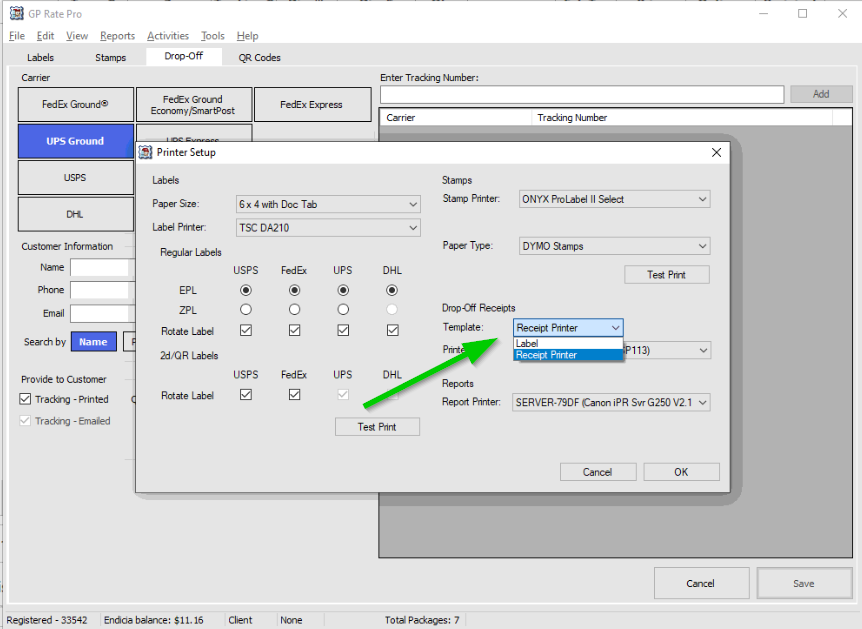Image resolution: width=862 pixels, height=629 pixels.
Task: Click the GP Rate Pro app icon in title bar
Action: pyautogui.click(x=16, y=13)
